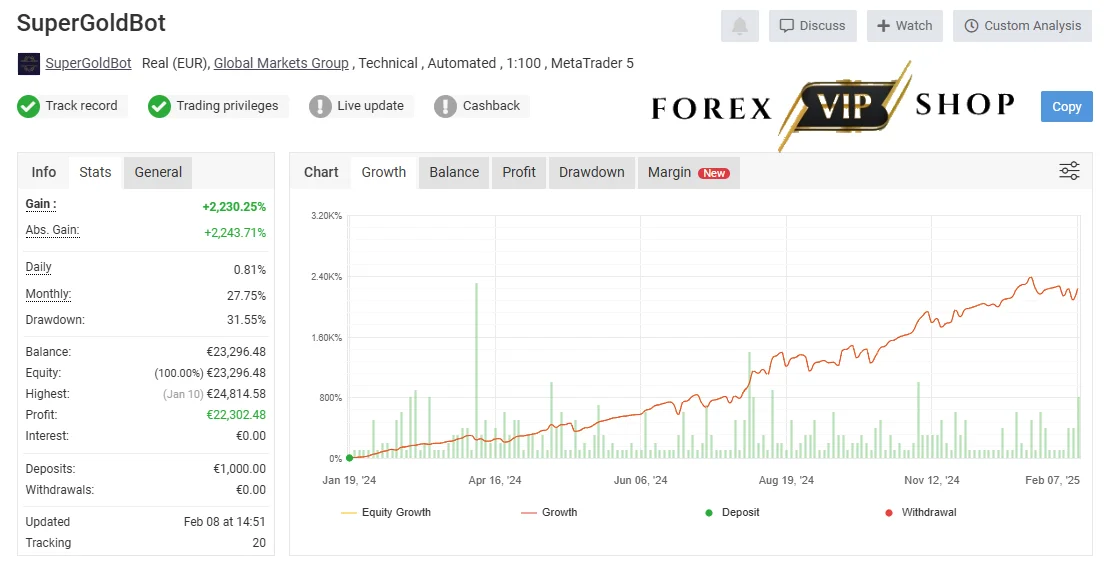The image size is (1111, 576).
Task: Toggle Withdrawal legend marker
Action: 920,512
